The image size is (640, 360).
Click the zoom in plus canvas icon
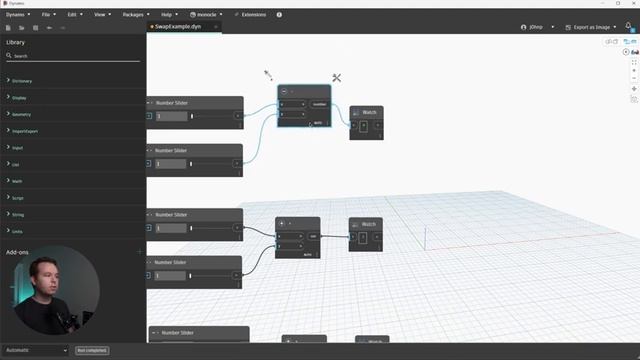(634, 70)
